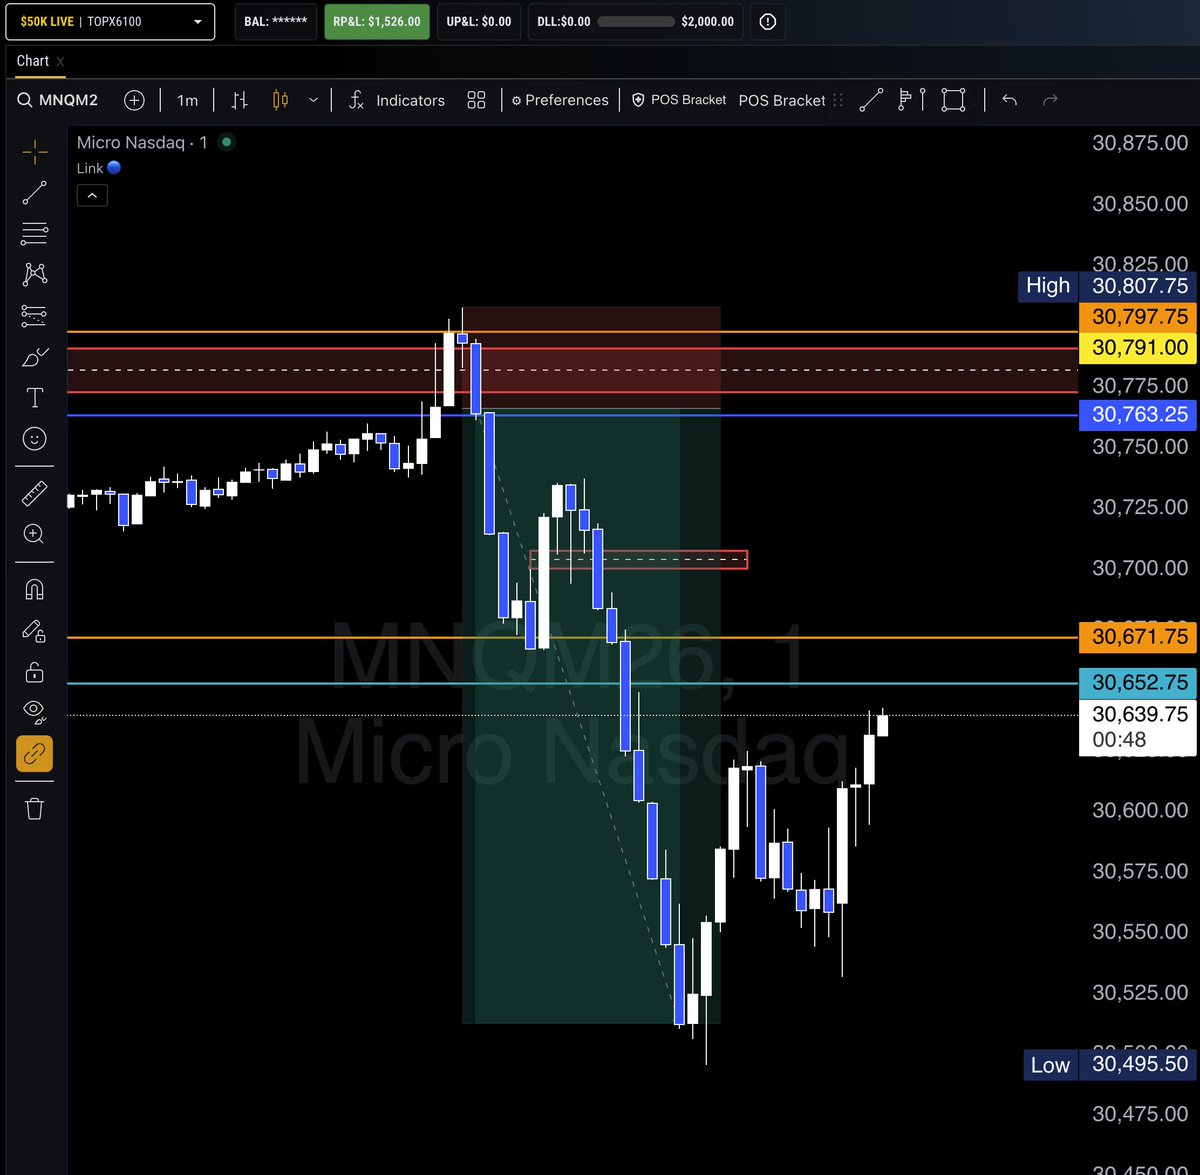Select the candlestick chart type icon
The image size is (1200, 1175).
(x=280, y=100)
